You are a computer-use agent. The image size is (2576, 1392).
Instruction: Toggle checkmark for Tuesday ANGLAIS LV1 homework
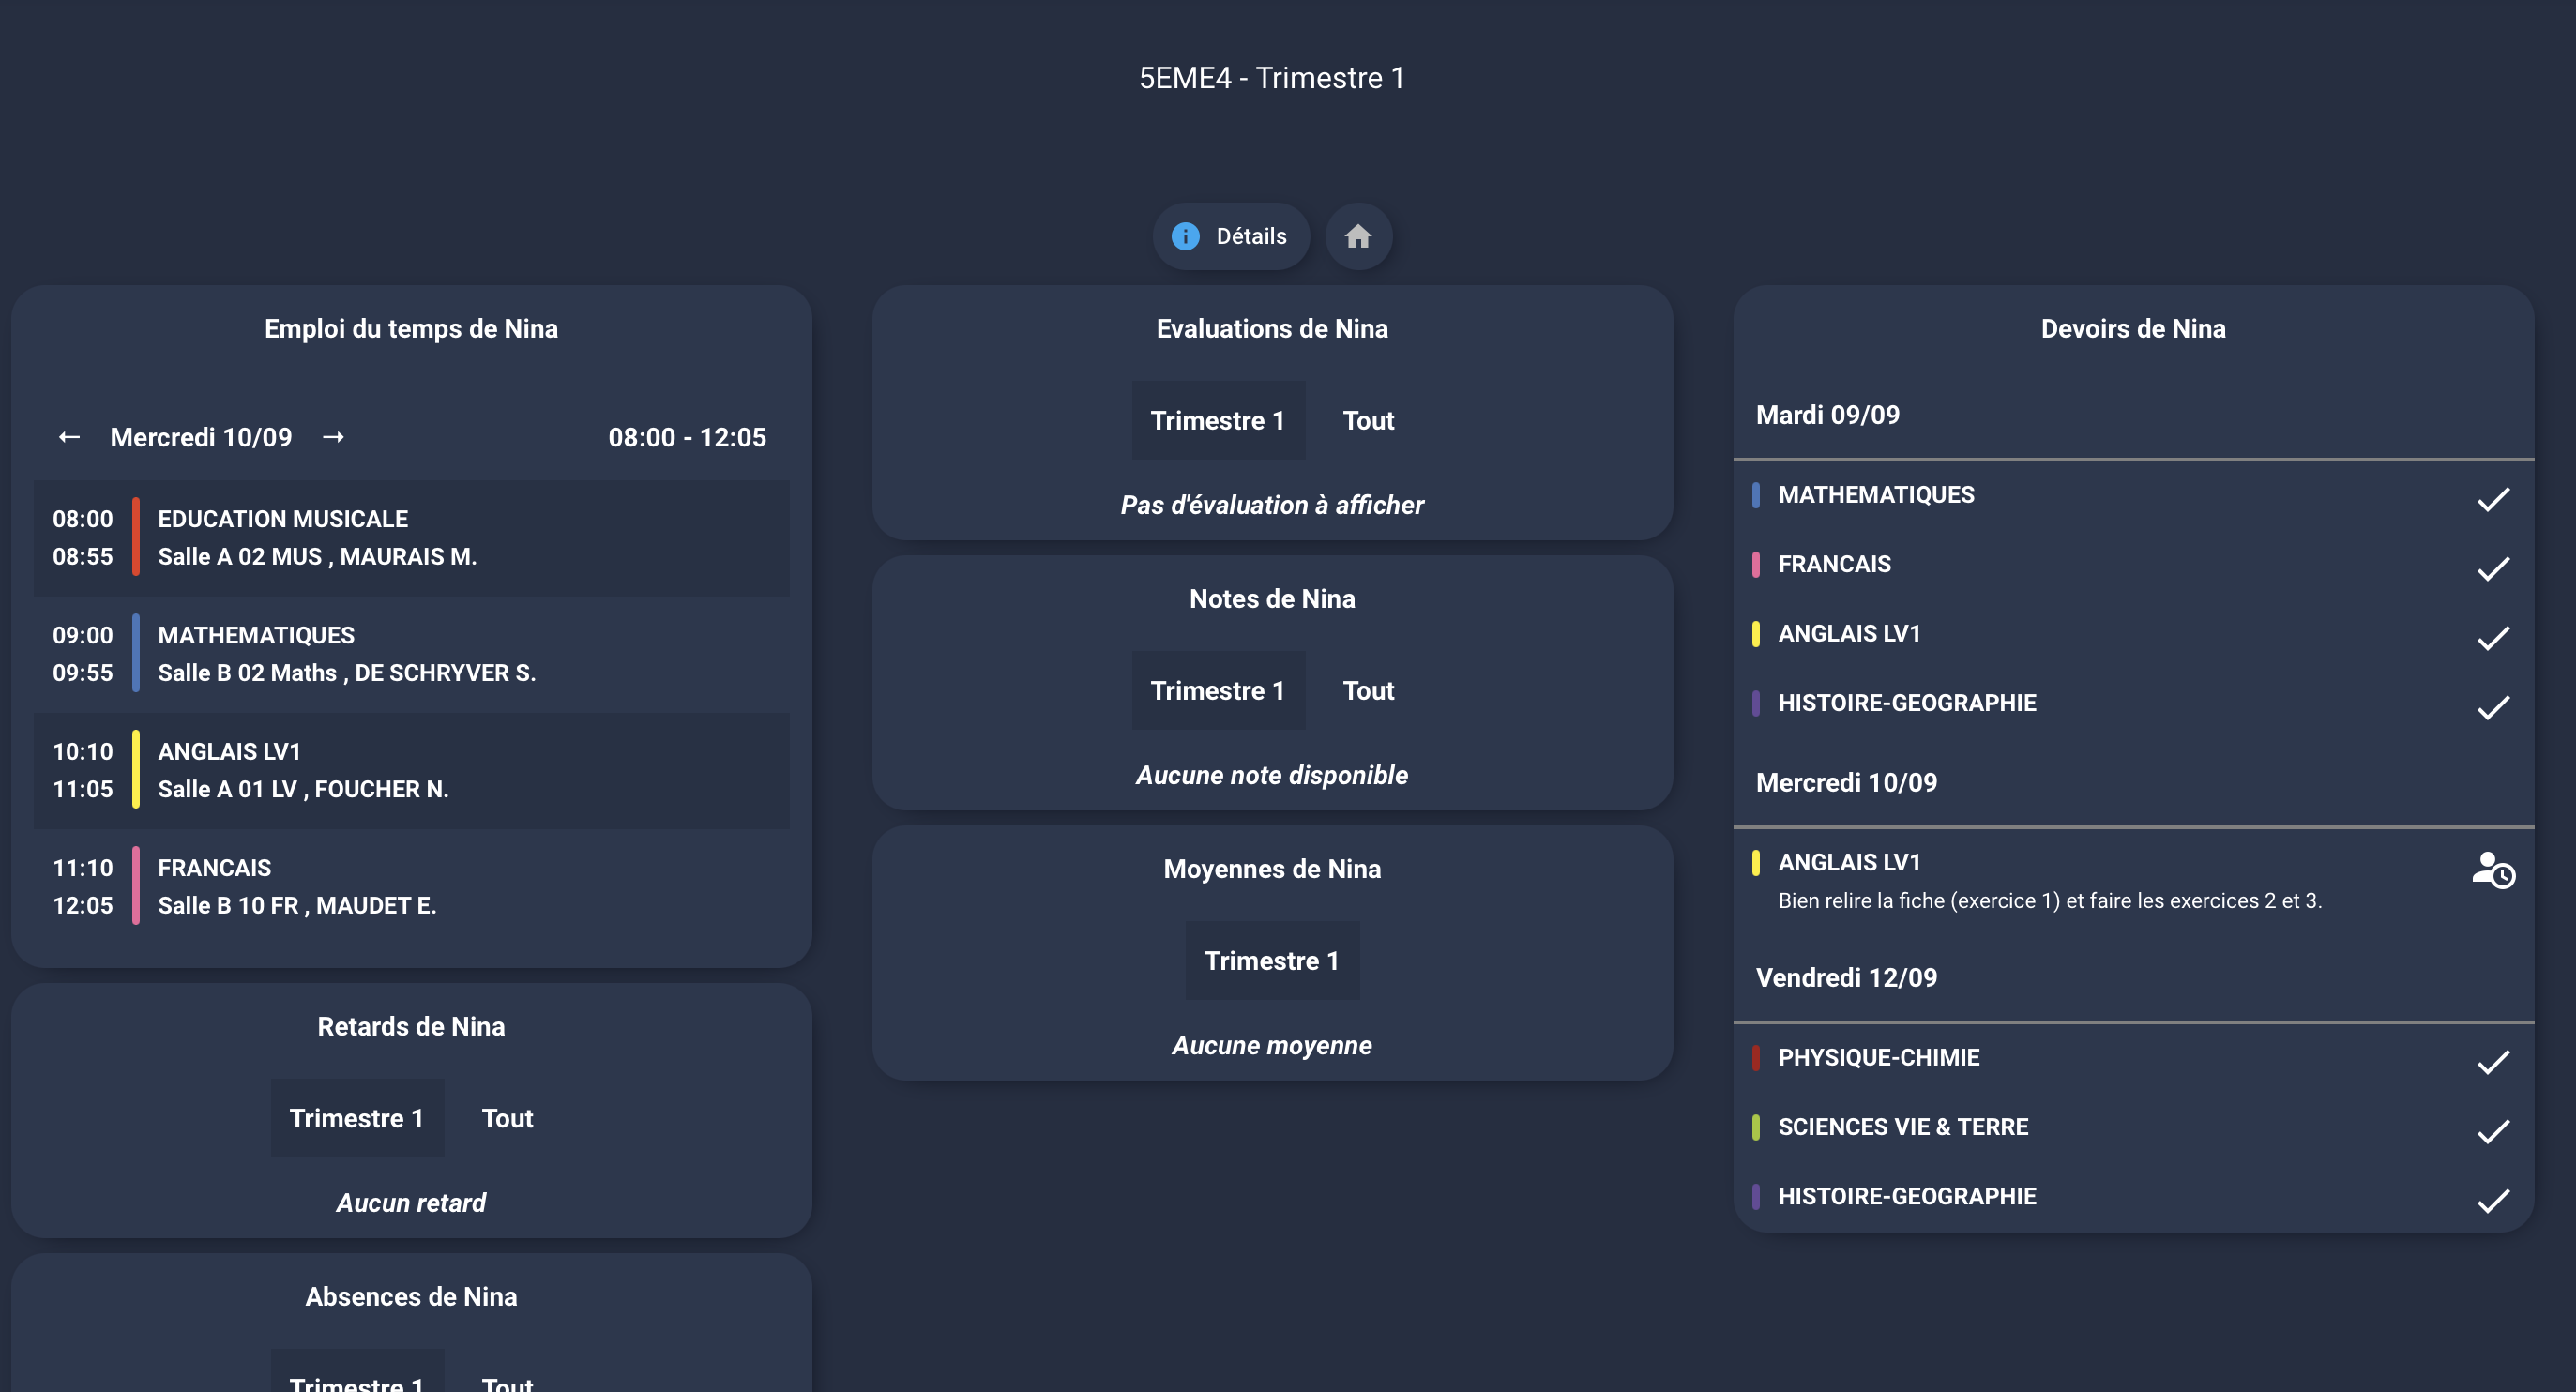2492,637
